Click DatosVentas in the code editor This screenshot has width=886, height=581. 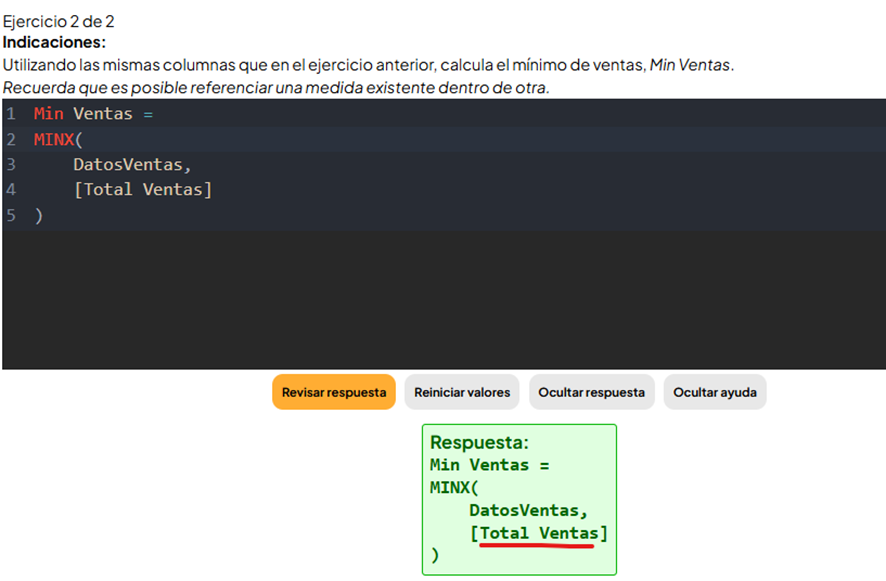(x=131, y=164)
